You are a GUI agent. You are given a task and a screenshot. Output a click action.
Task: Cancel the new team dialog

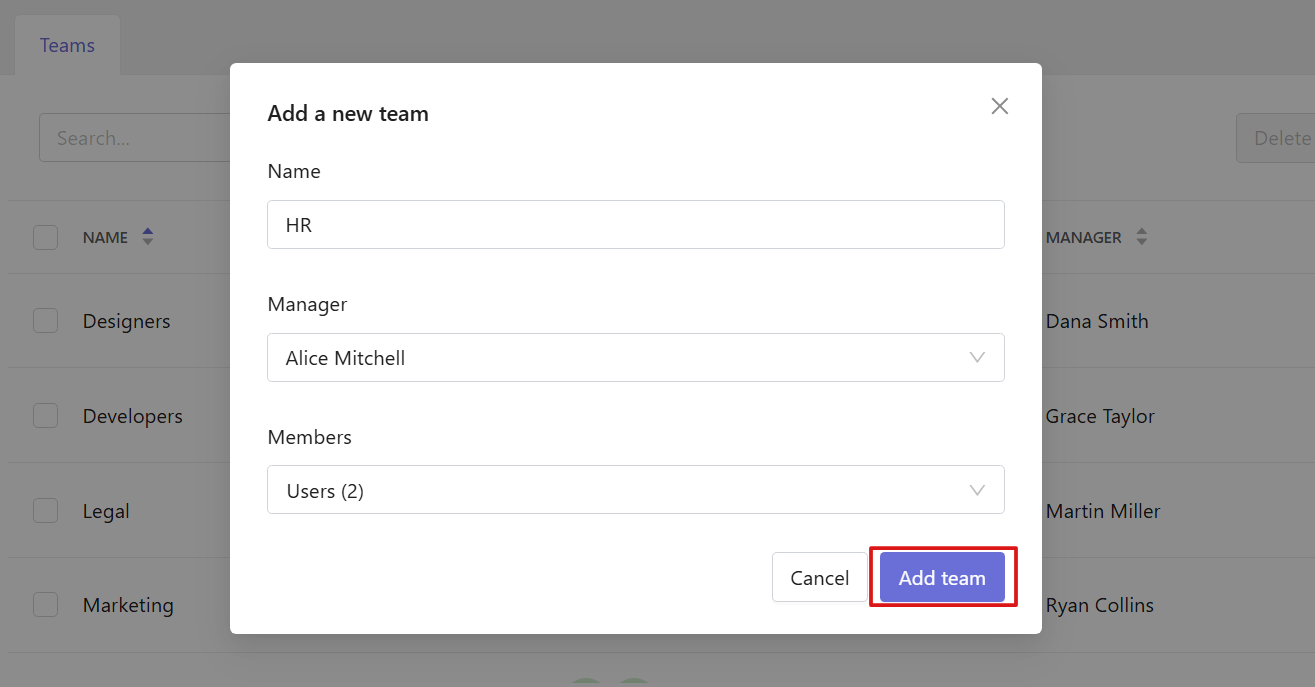click(819, 577)
